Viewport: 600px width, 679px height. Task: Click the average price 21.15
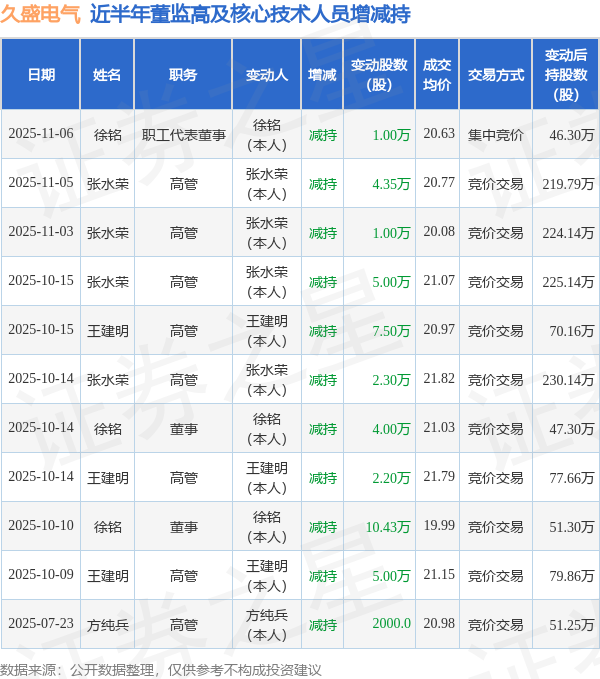[439, 574]
